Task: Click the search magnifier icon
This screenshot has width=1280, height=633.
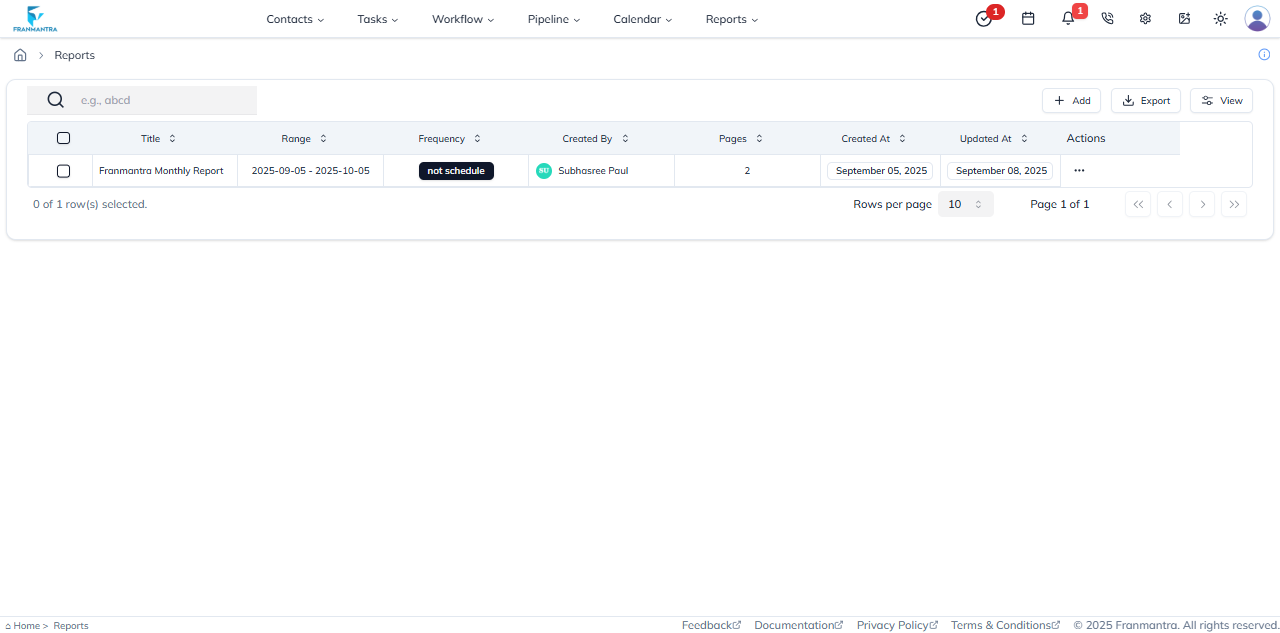Action: tap(55, 100)
